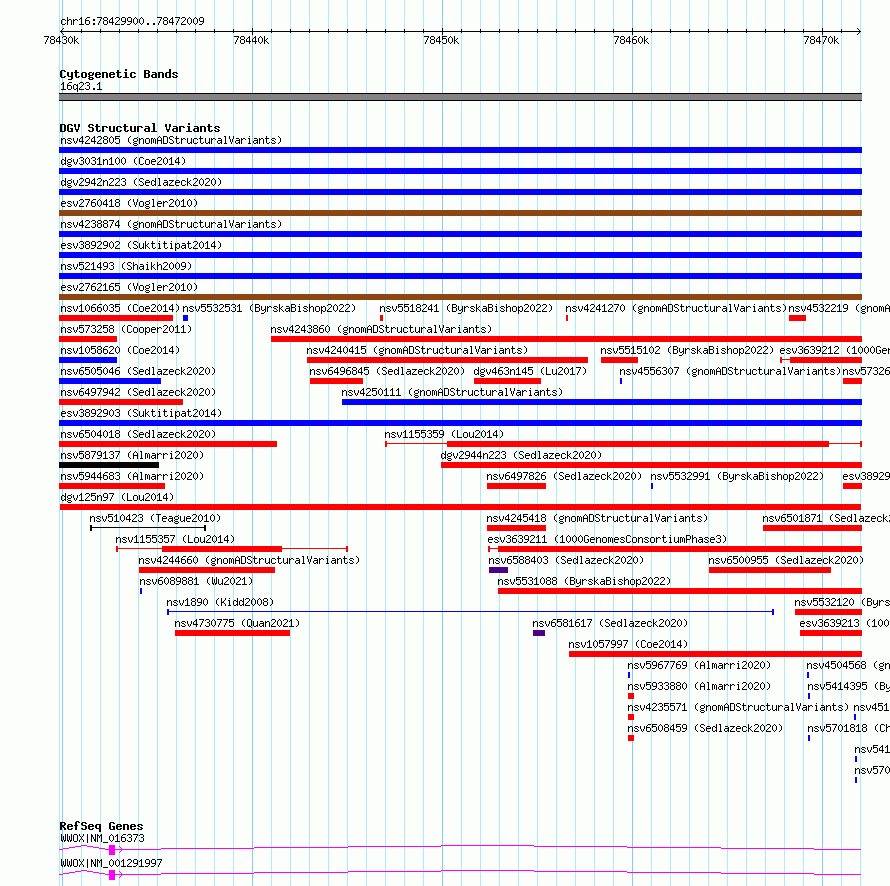890x886 pixels.
Task: Open nsv4238874 gnomAD variant label
Action: tap(171, 224)
